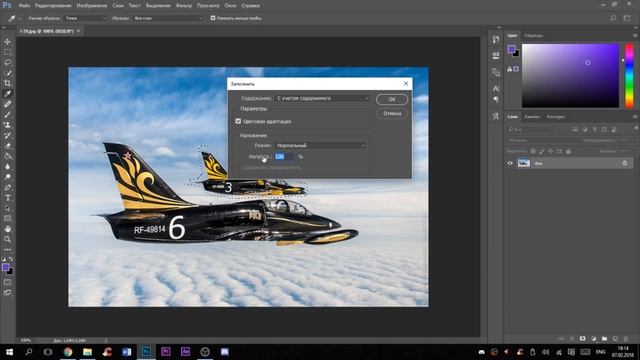Click the Отмена button
The image size is (640, 360).
[x=392, y=113]
